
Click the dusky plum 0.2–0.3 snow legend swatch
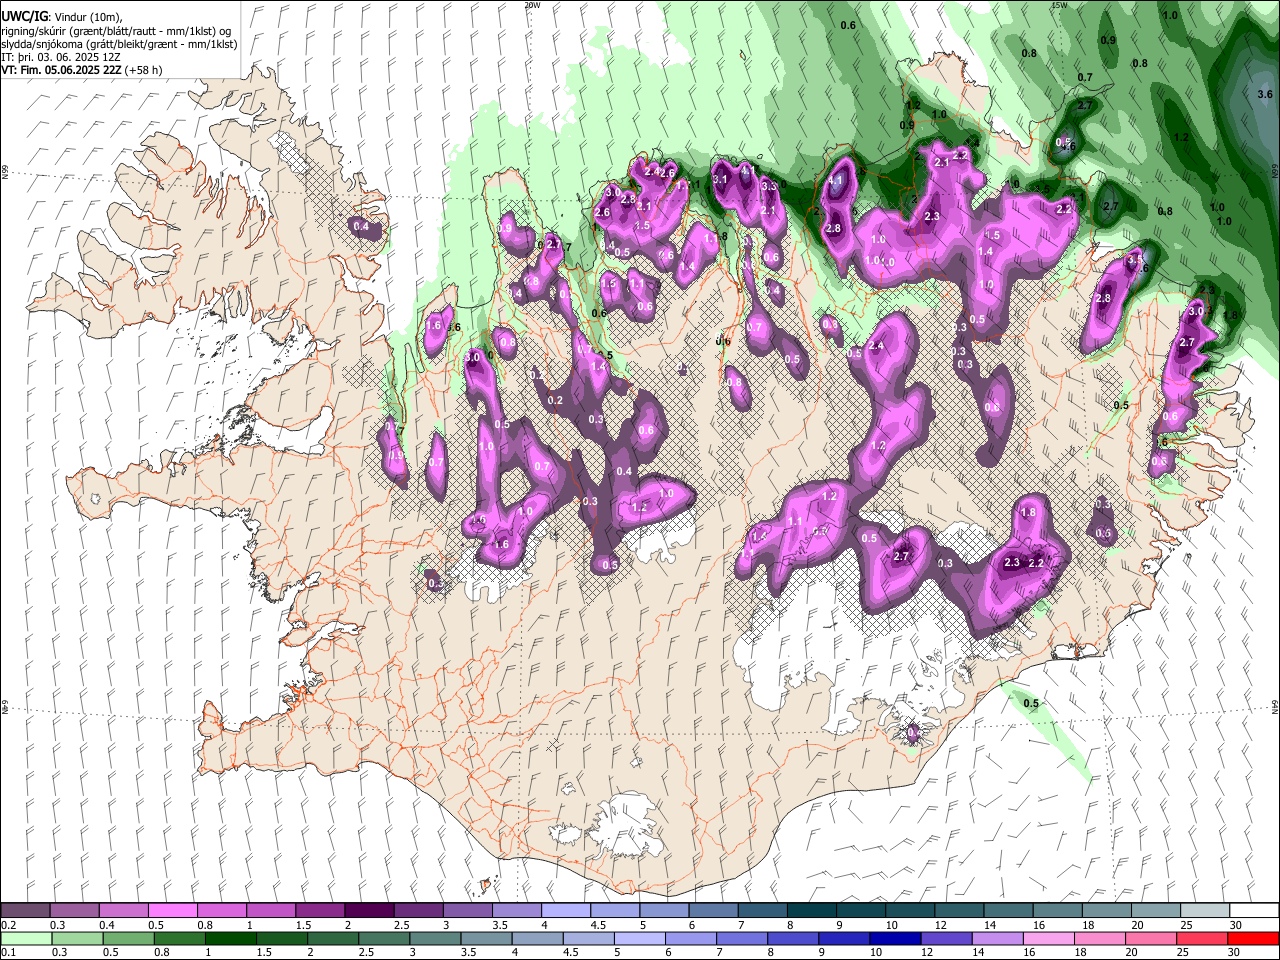coord(25,911)
